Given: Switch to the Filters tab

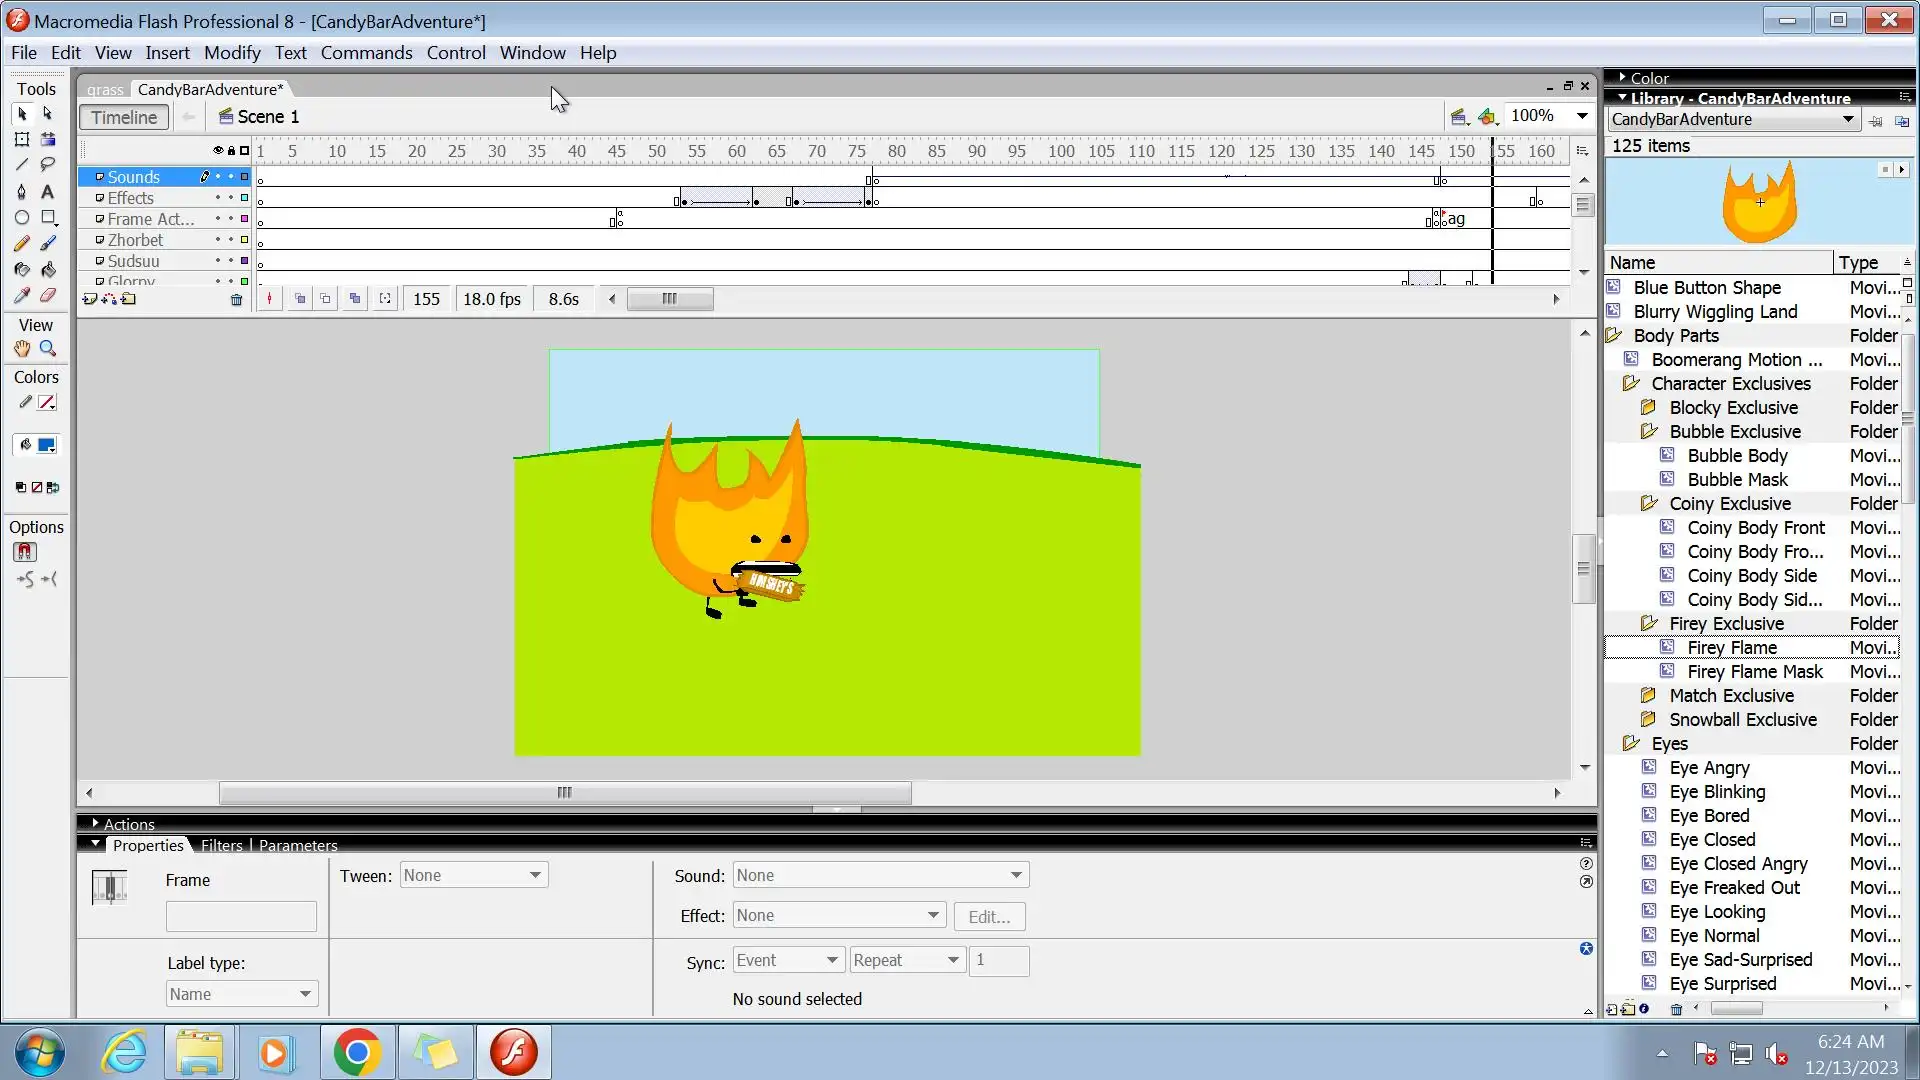Looking at the screenshot, I should click(221, 846).
